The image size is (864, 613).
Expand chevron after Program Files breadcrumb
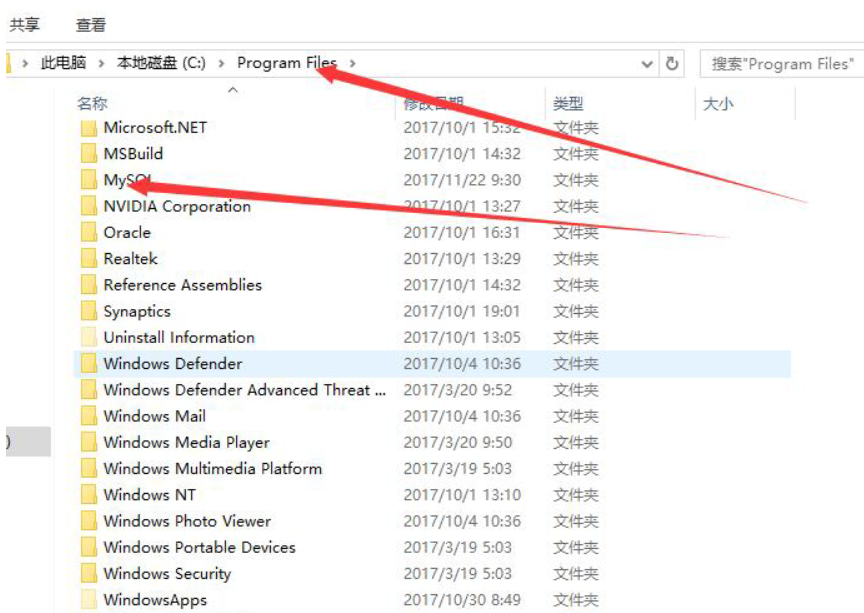pyautogui.click(x=352, y=63)
